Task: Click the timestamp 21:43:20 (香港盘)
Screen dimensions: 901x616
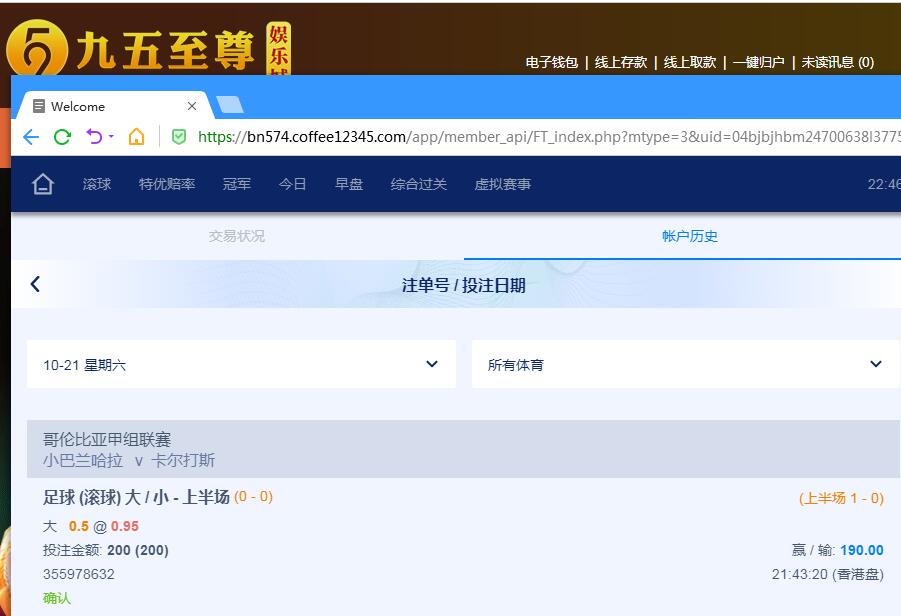Action: pyautogui.click(x=827, y=574)
